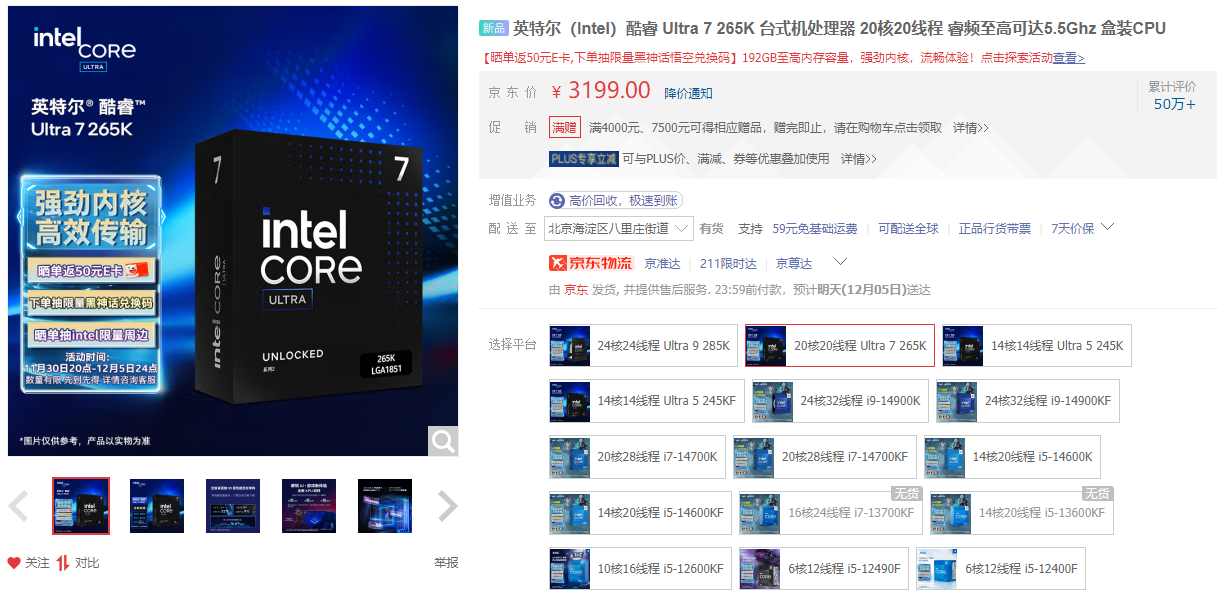Select first thumbnail with red border
Viewport: 1224px width, 599px height.
[x=81, y=506]
